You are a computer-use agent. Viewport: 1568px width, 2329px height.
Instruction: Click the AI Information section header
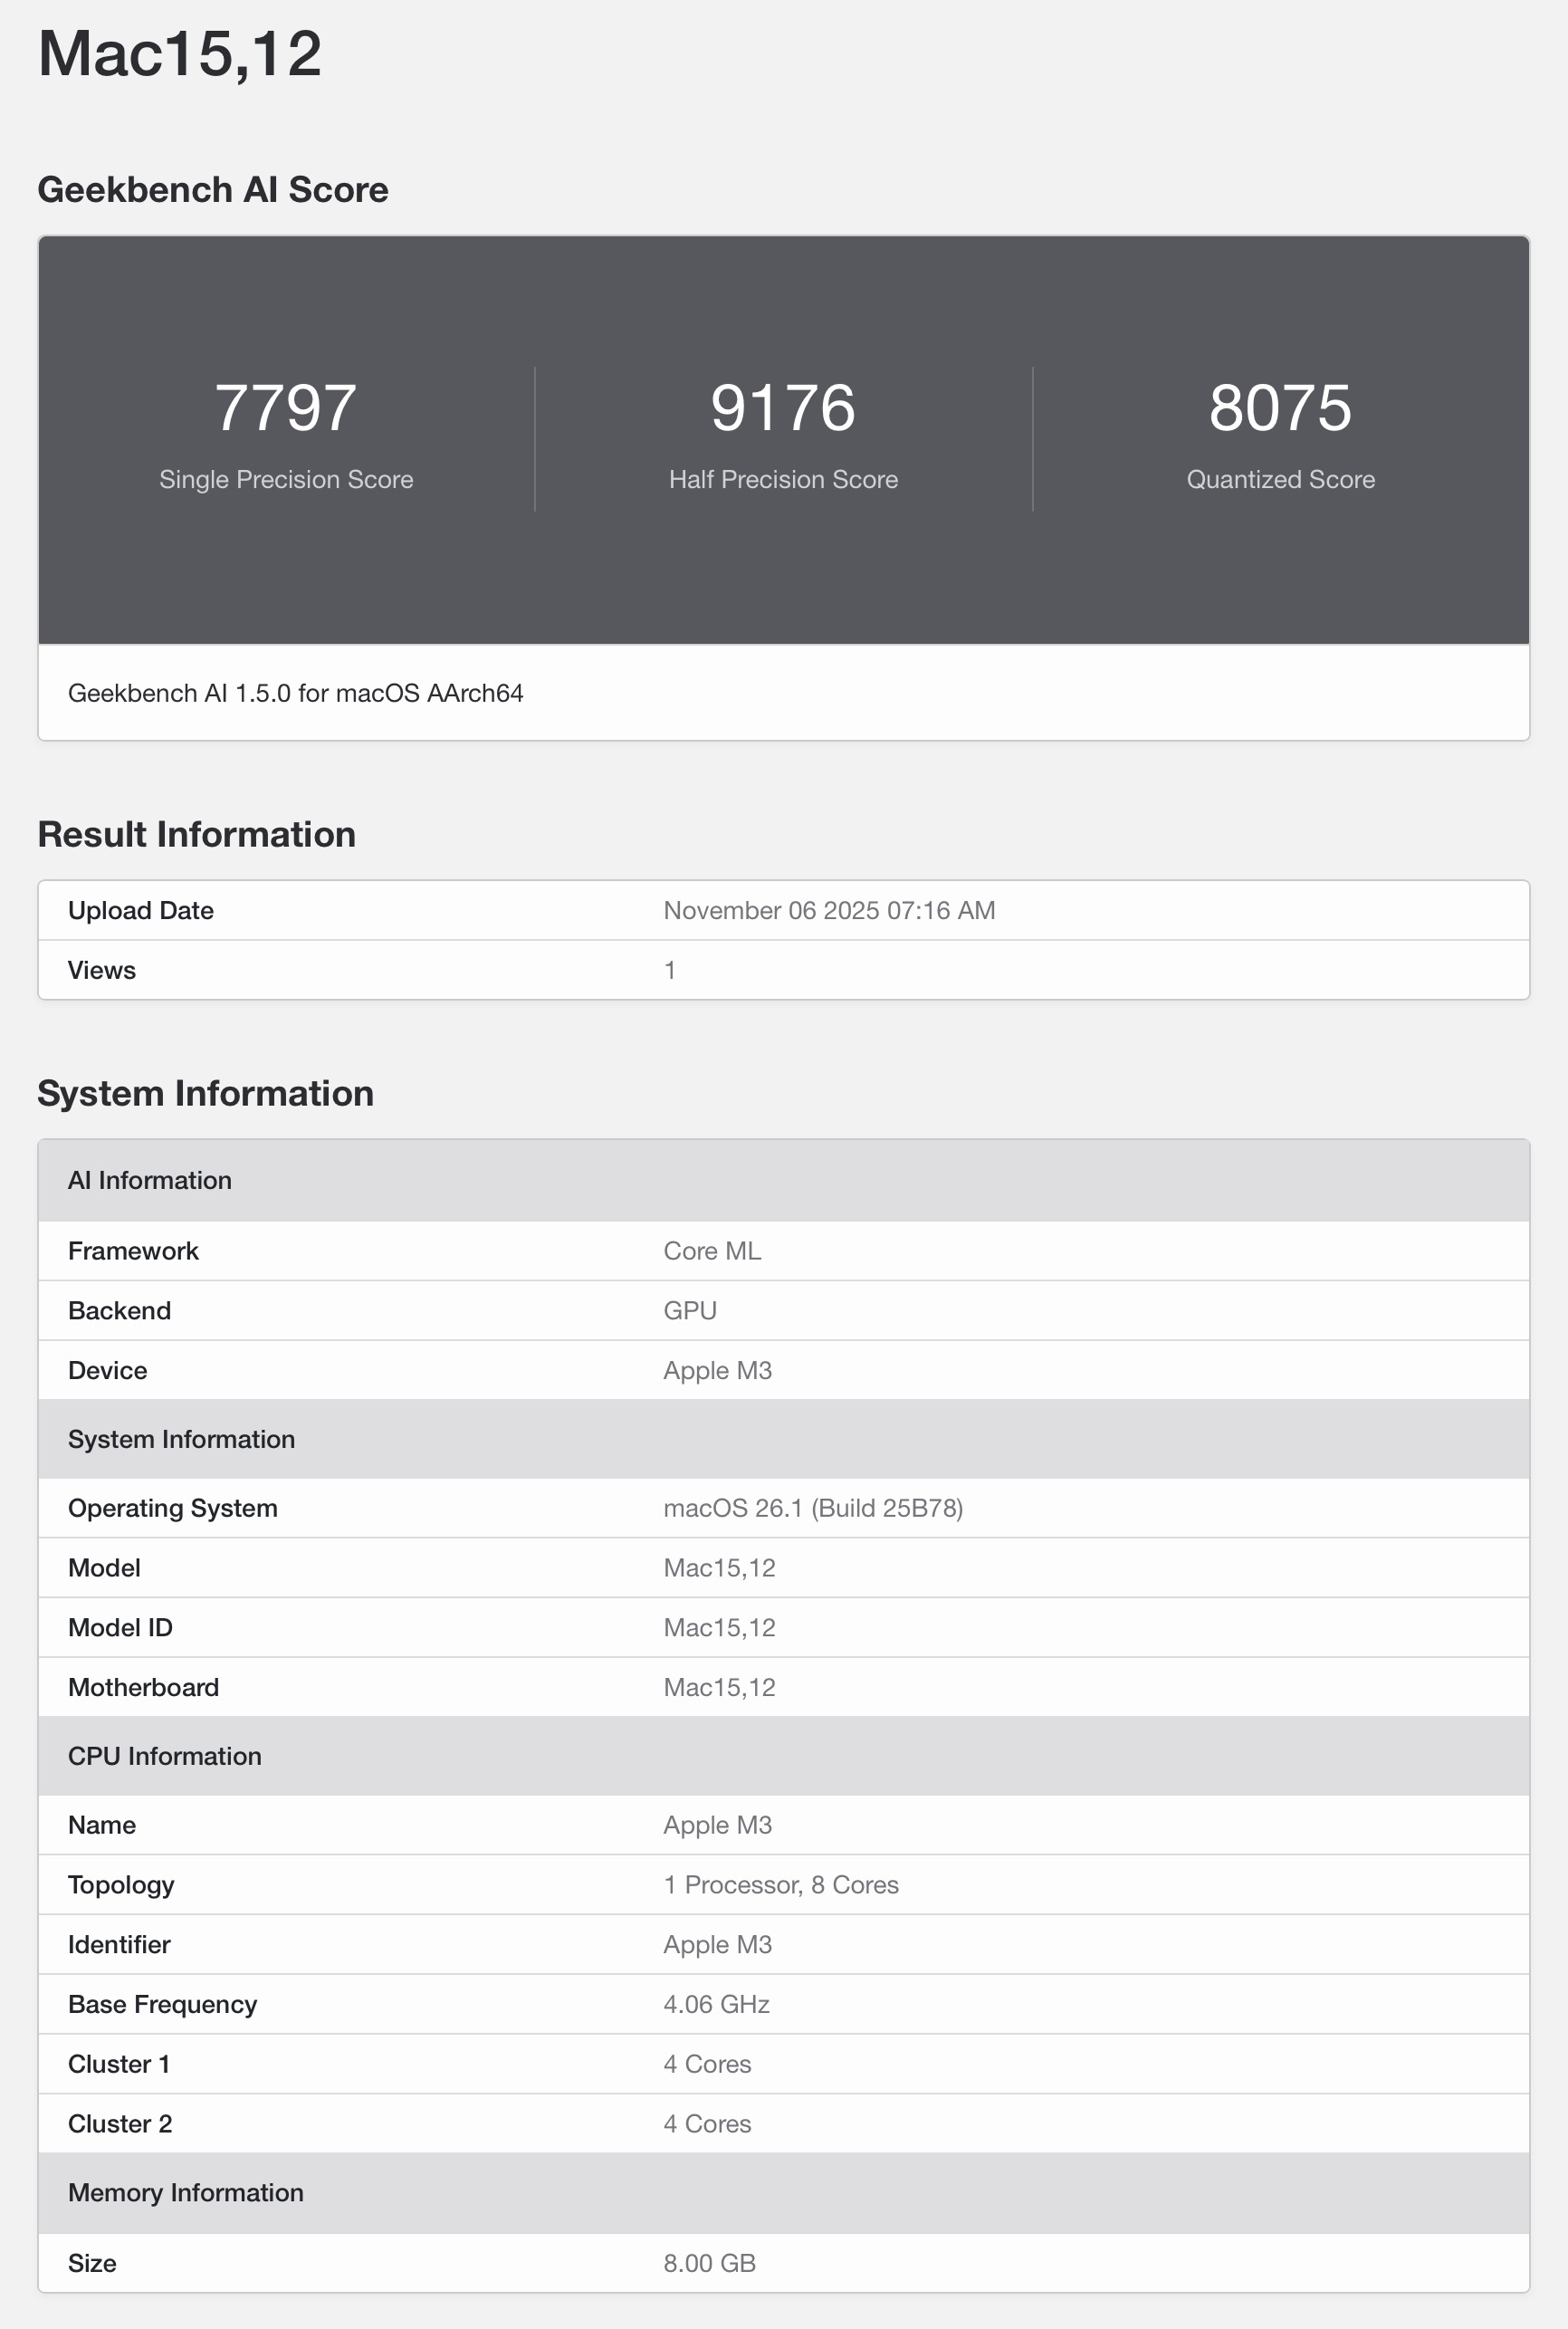click(150, 1180)
